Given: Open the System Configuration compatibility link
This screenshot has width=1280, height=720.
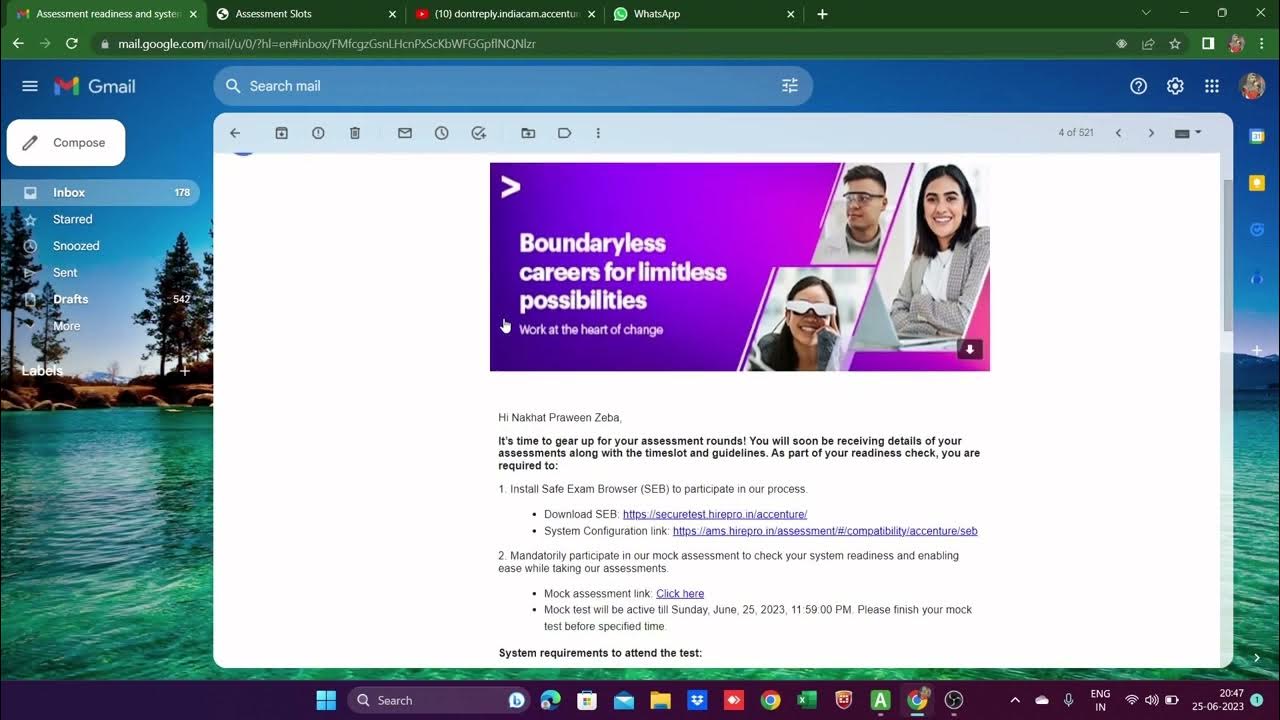Looking at the screenshot, I should click(825, 531).
